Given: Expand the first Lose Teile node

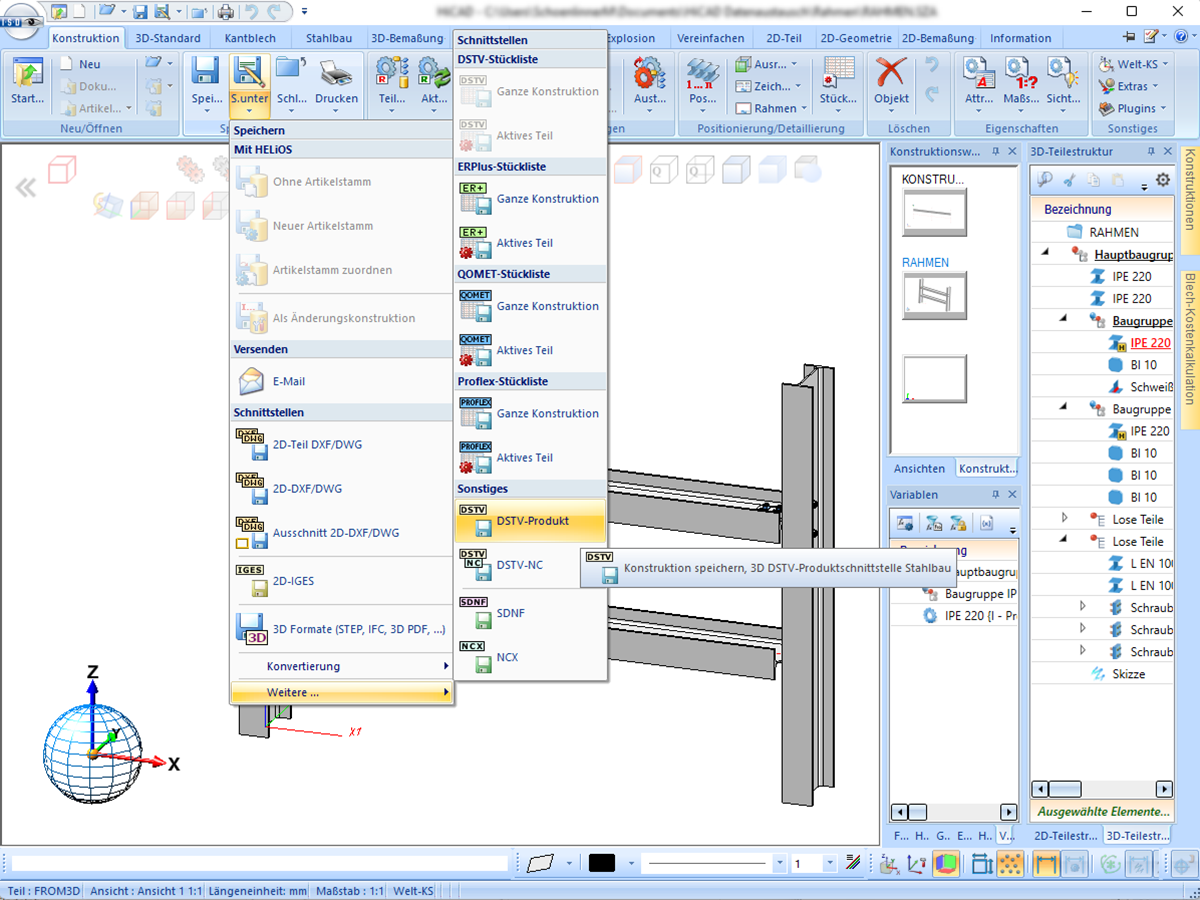Looking at the screenshot, I should [1065, 518].
